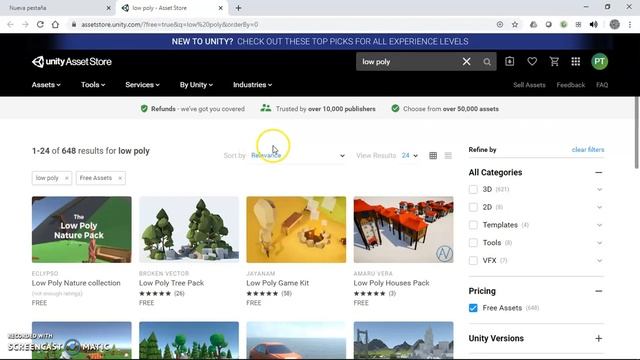Open the PT user avatar menu
The image size is (640, 360).
click(x=599, y=62)
